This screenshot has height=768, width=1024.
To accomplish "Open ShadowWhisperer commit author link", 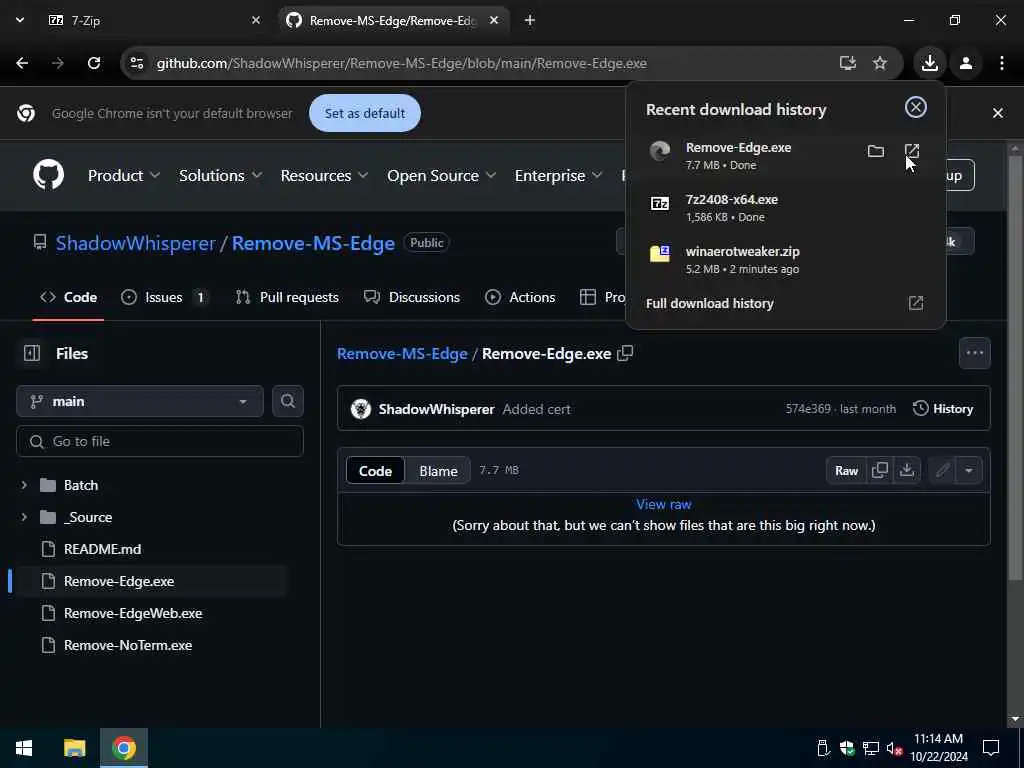I will pyautogui.click(x=436, y=409).
